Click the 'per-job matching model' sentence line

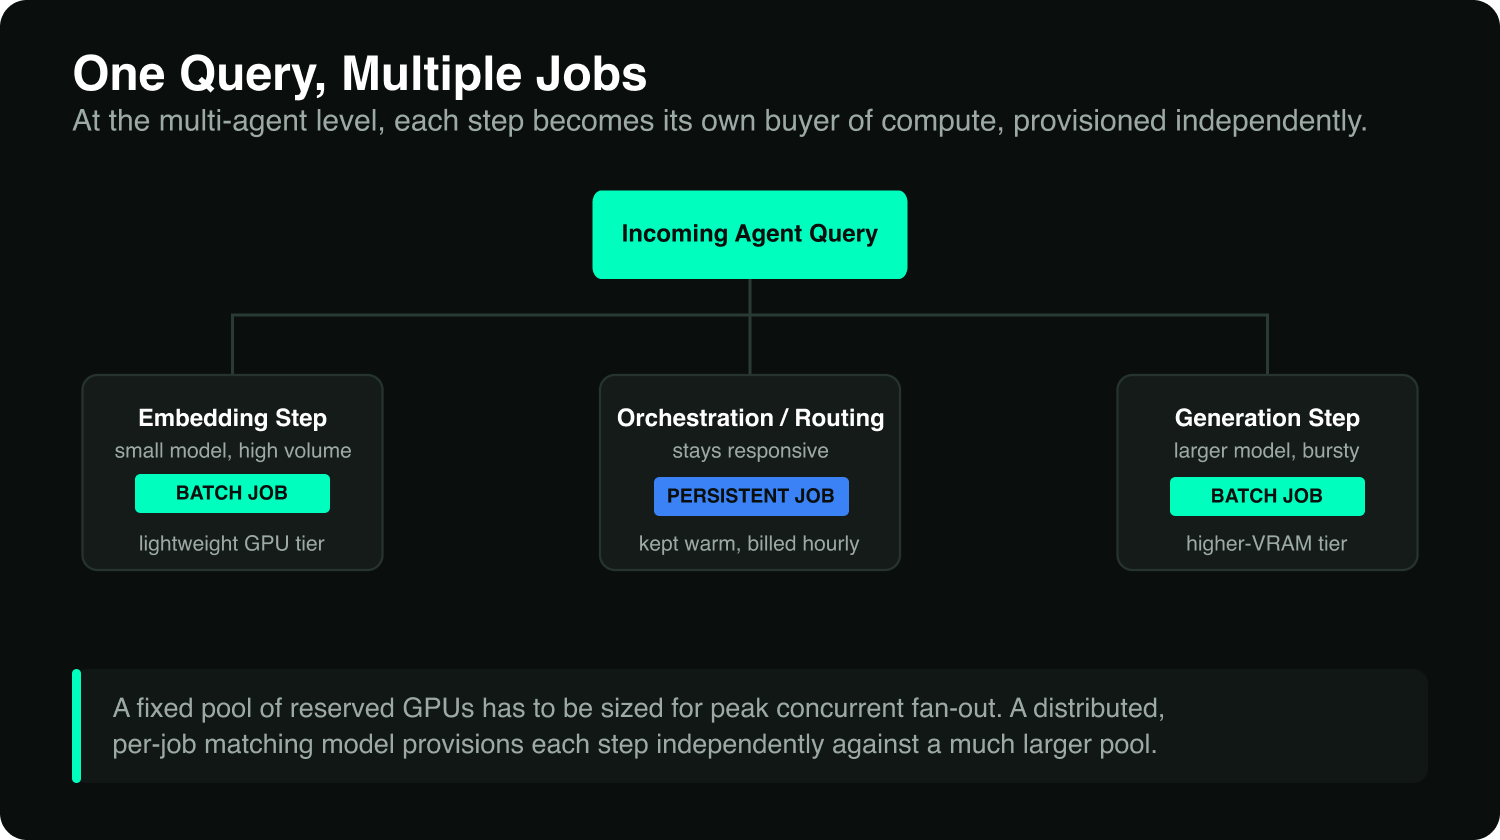[x=634, y=745]
